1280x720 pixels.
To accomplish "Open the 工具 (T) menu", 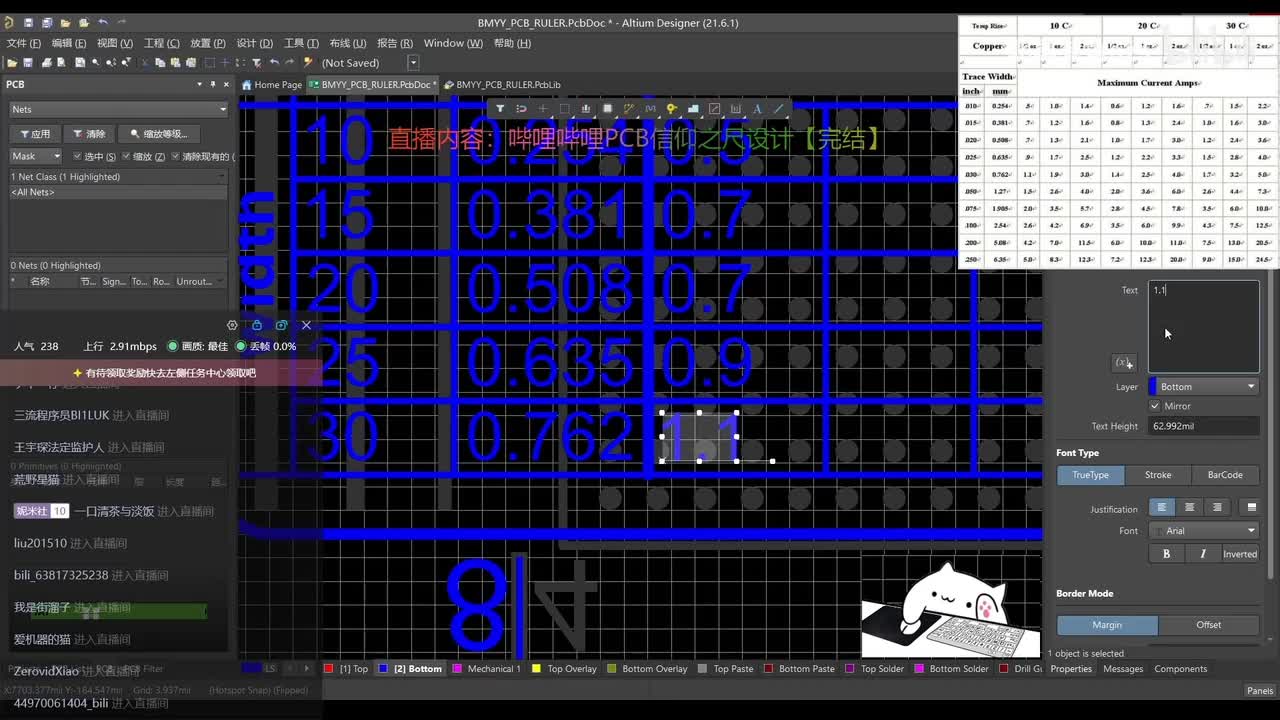I will [301, 43].
